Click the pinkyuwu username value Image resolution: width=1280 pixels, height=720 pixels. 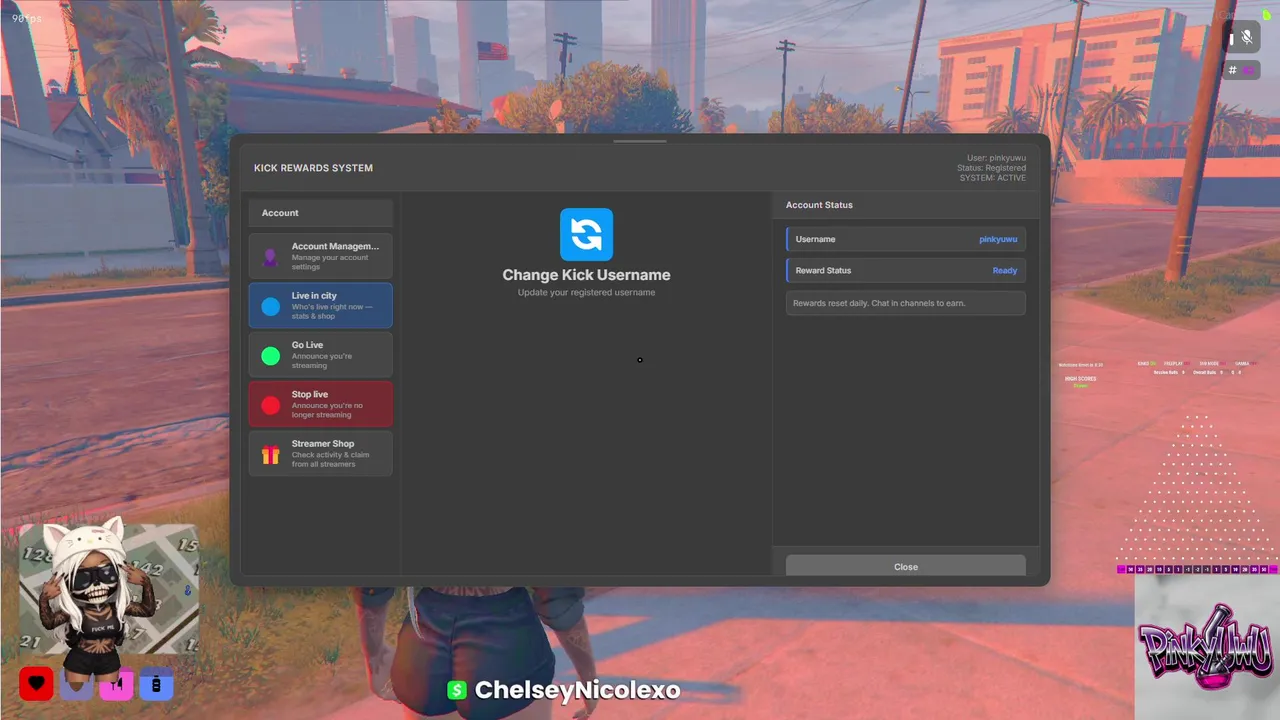998,239
